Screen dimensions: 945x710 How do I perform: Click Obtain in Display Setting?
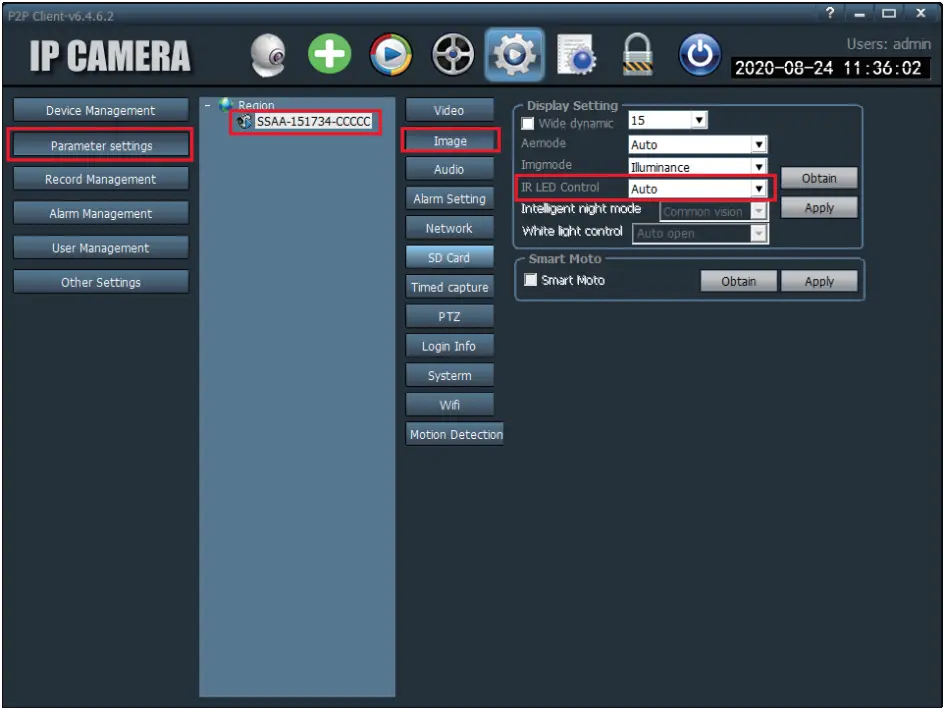(x=819, y=178)
